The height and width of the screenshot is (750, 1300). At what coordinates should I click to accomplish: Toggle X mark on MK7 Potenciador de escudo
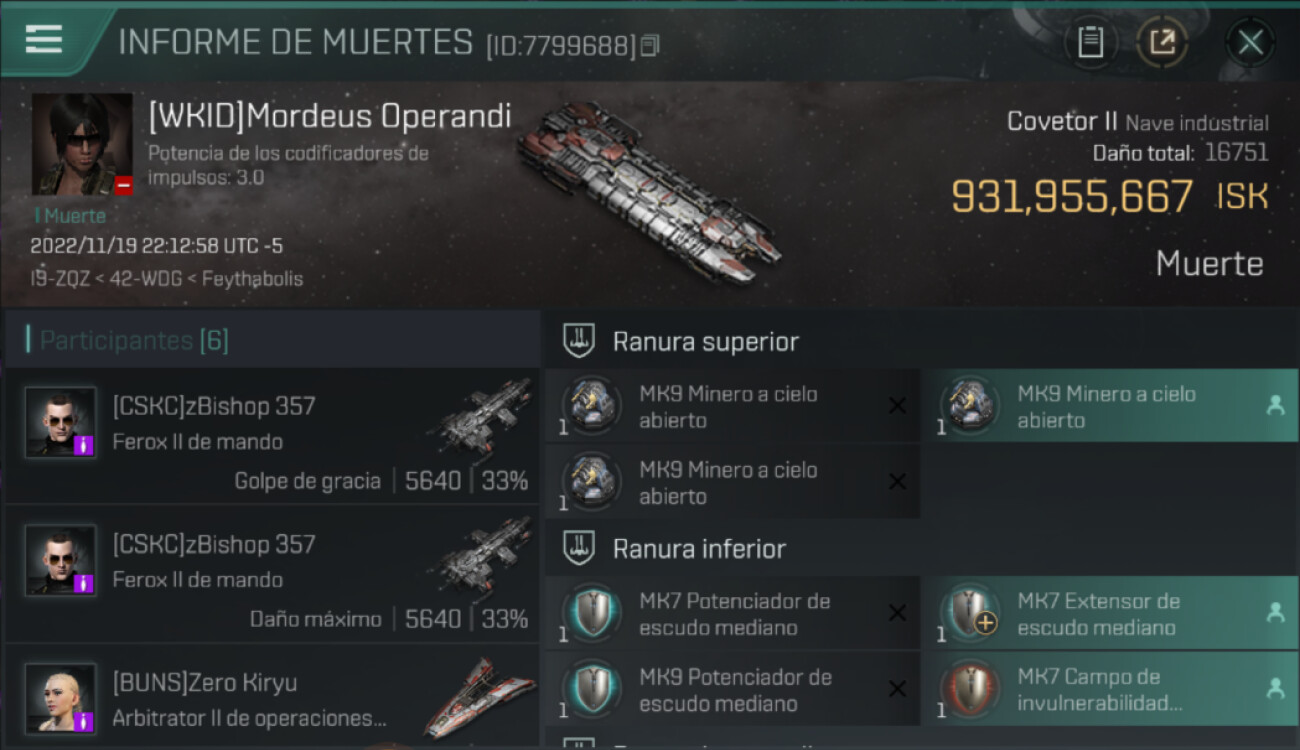click(x=897, y=613)
